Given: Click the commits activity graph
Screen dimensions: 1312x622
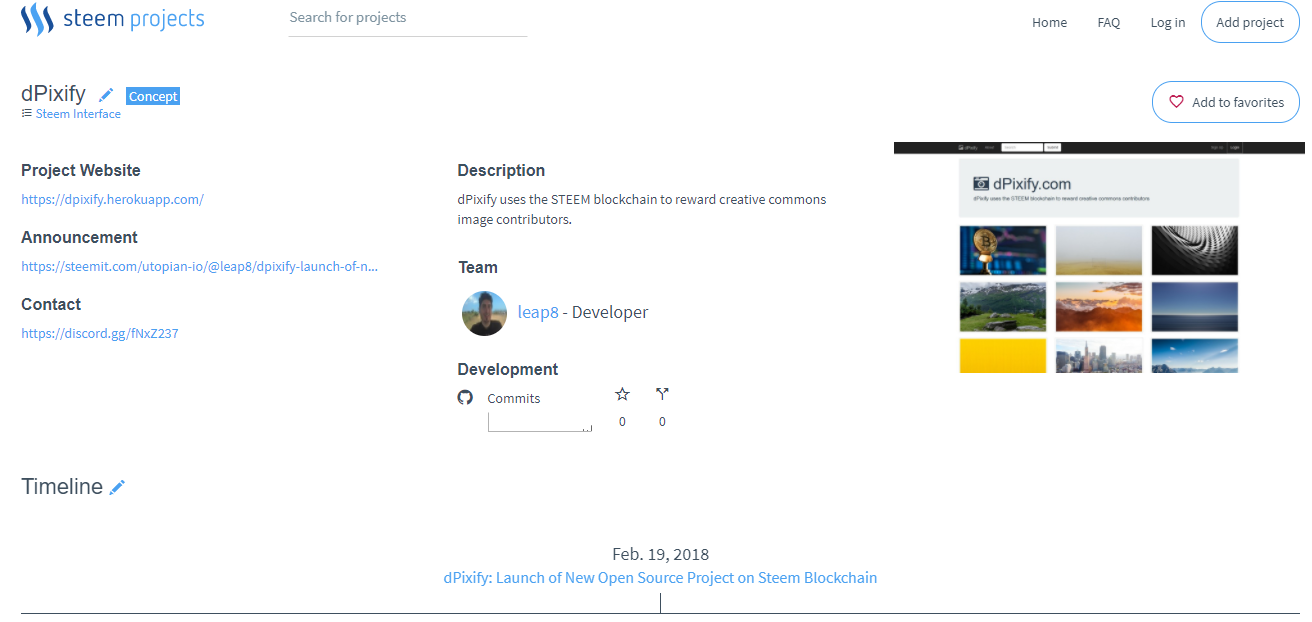Looking at the screenshot, I should 540,422.
